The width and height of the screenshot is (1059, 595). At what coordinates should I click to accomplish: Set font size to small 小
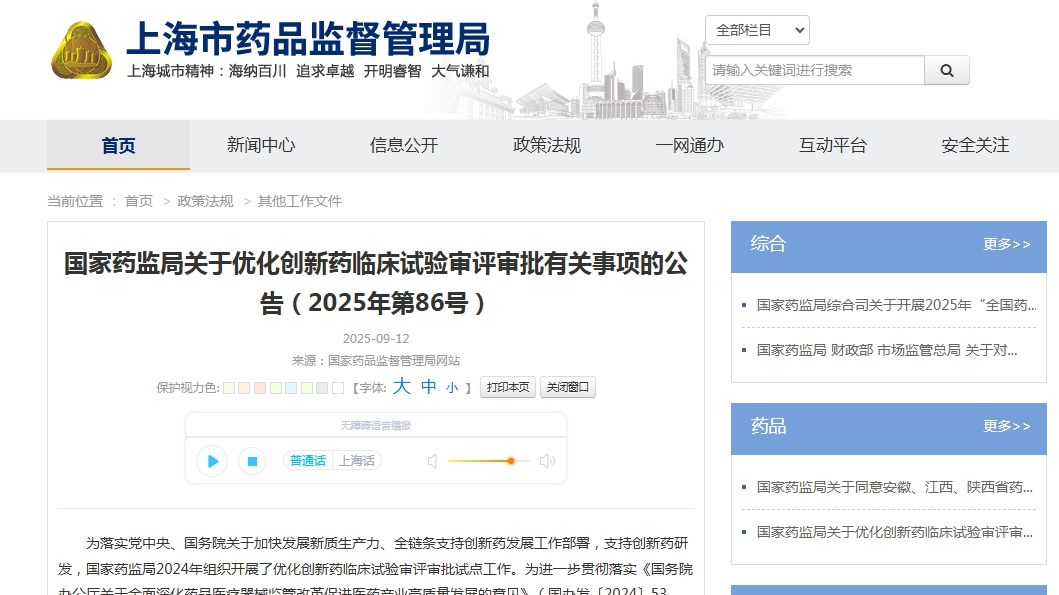tap(452, 388)
